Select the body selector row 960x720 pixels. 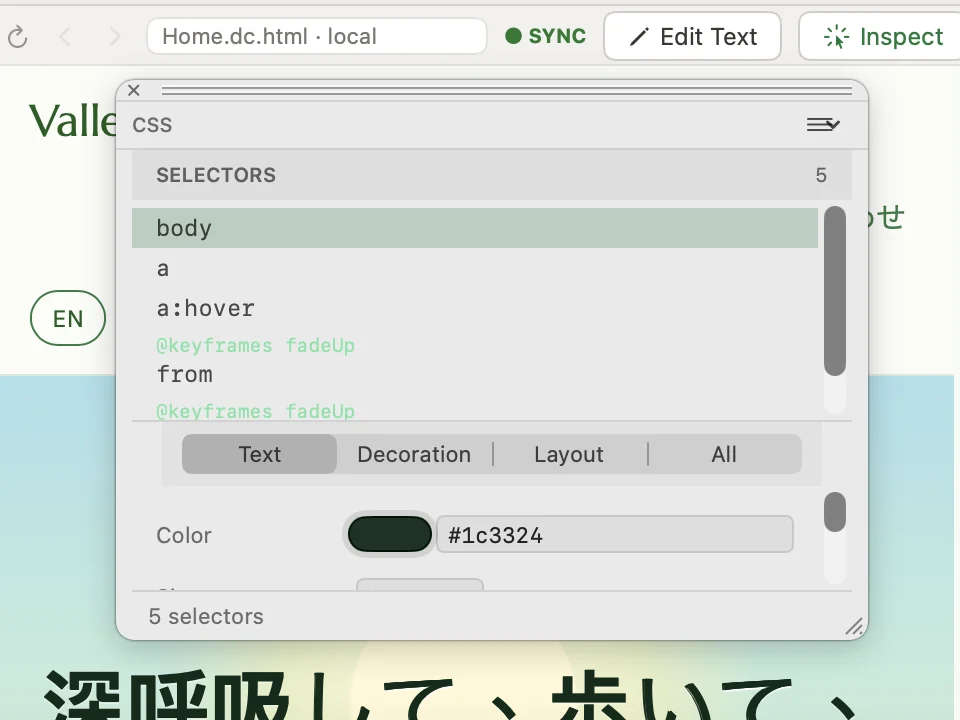click(x=474, y=228)
